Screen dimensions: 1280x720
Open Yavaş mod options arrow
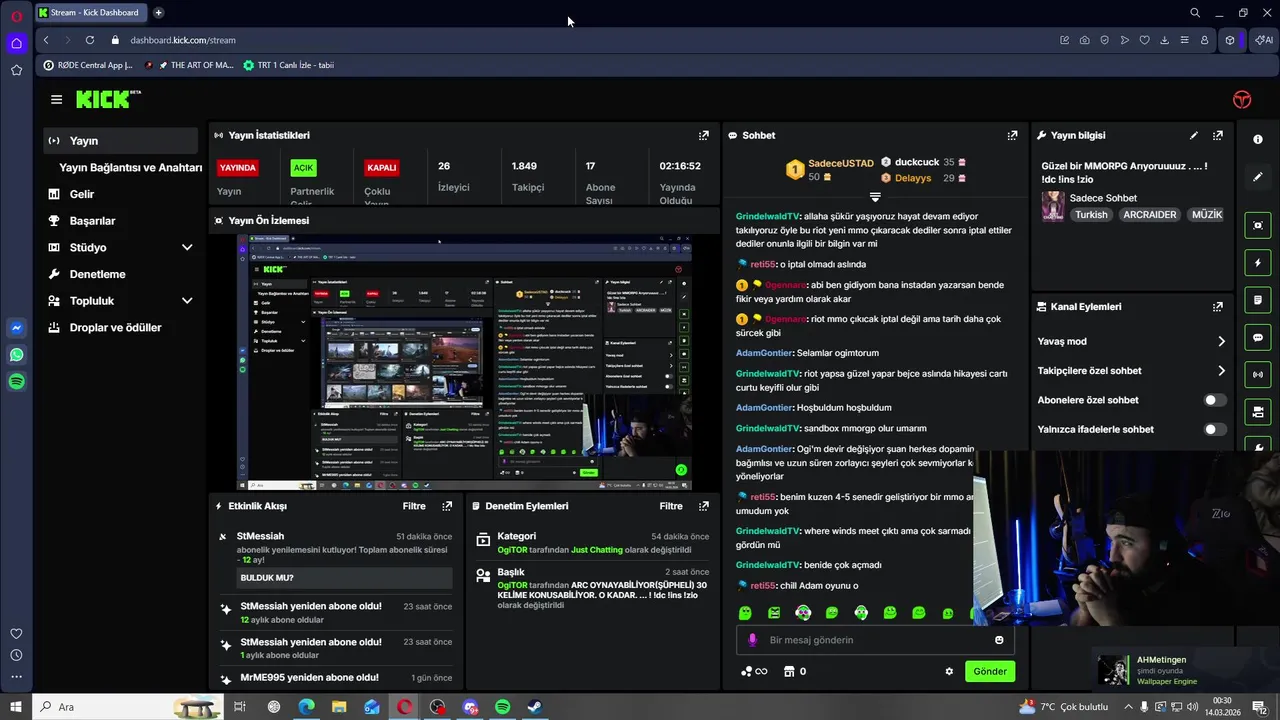point(1221,341)
